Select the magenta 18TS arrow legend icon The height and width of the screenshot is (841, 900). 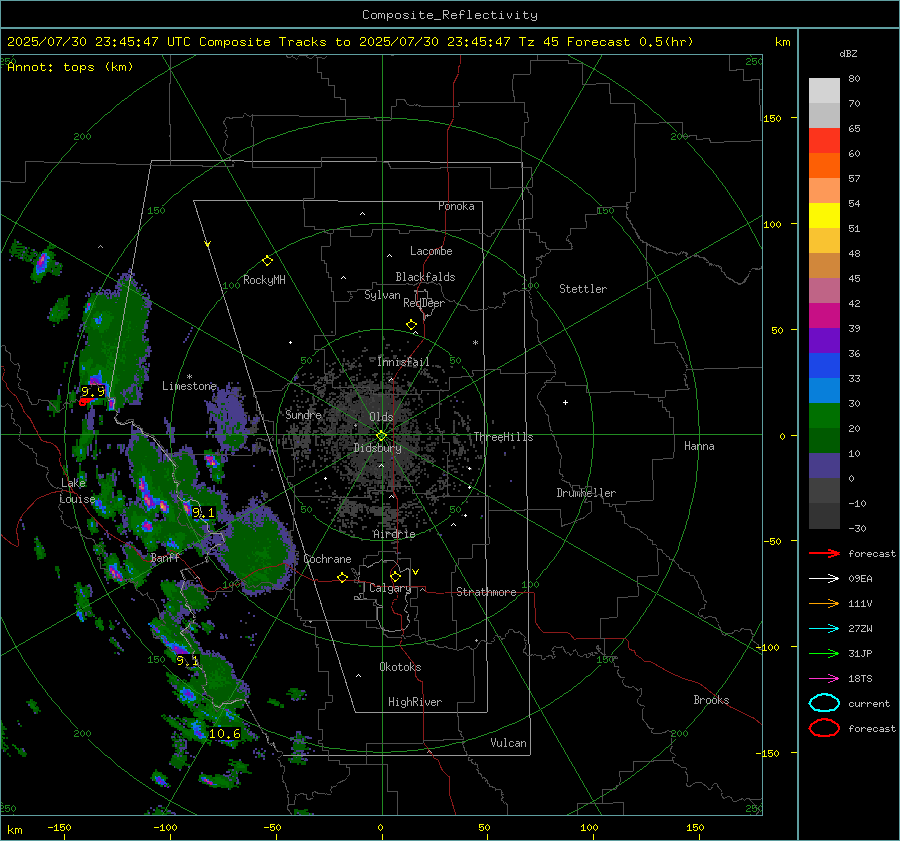pyautogui.click(x=824, y=679)
